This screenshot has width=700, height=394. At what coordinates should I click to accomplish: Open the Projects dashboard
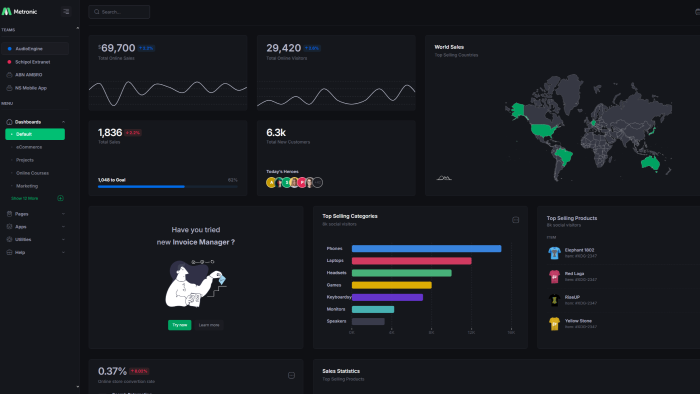click(25, 160)
